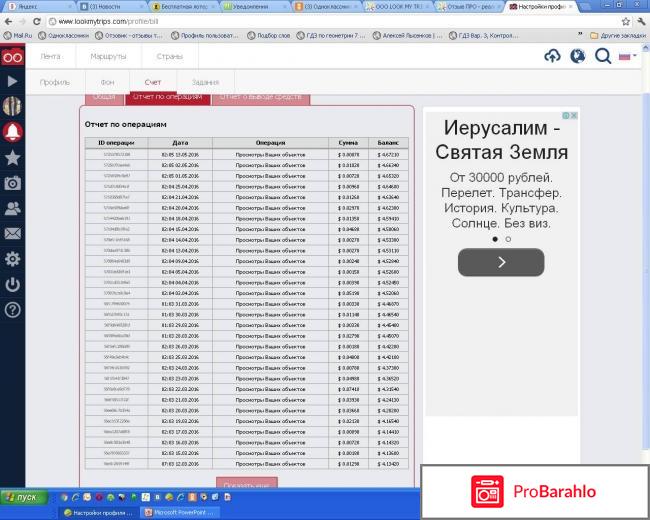Image resolution: width=650 pixels, height=520 pixels.
Task: Switch to Настройки профиля taskbar item
Action: click(98, 513)
